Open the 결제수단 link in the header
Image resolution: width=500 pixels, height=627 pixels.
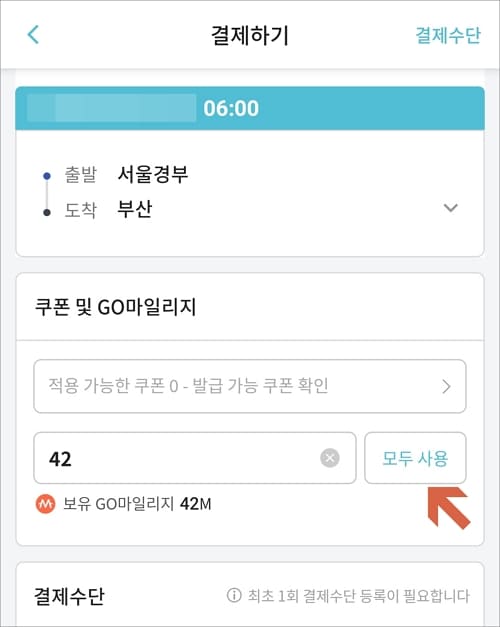[448, 35]
